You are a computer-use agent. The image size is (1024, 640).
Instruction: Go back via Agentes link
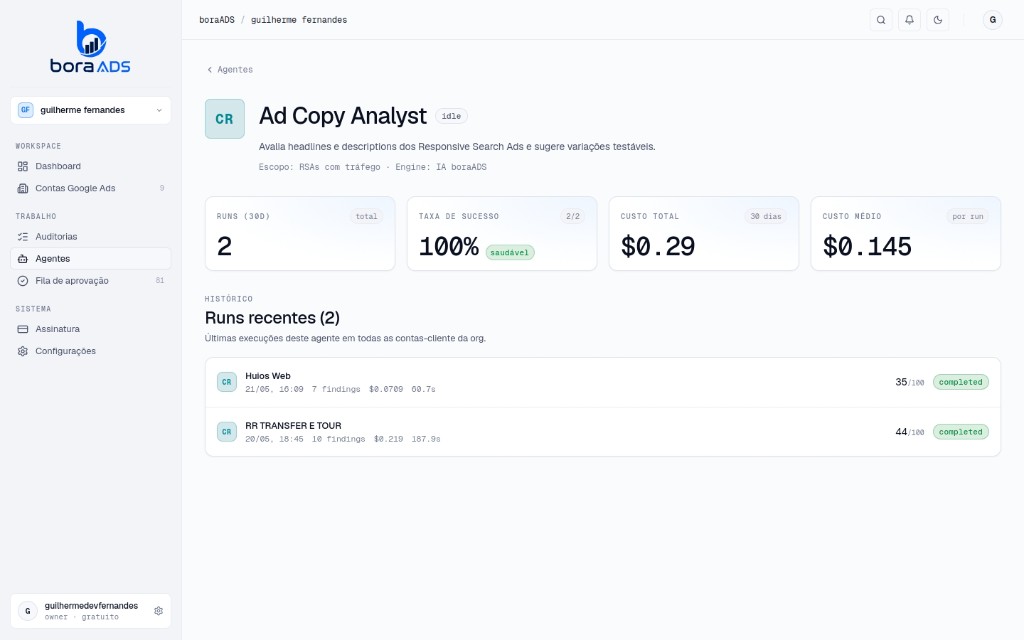[x=230, y=70]
